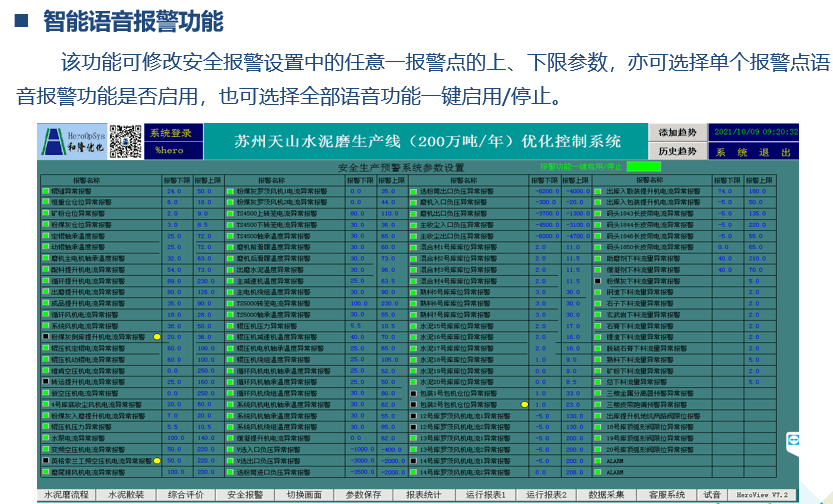
Task: Open the 历史趋势 history trend
Action: pos(678,151)
